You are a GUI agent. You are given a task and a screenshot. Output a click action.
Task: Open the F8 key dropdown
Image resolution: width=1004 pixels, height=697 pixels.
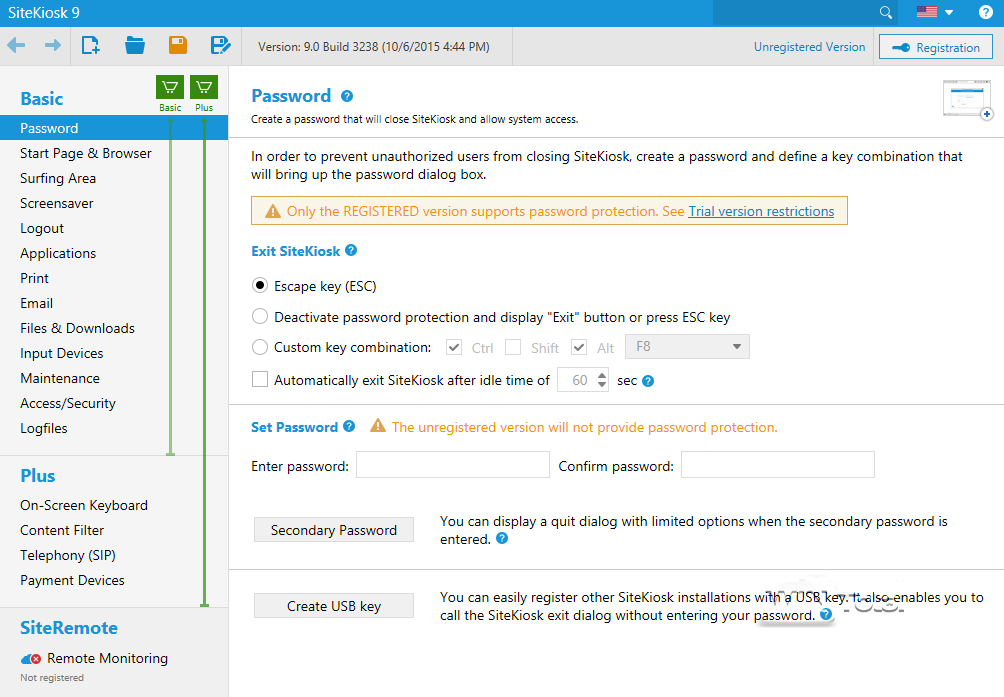point(687,346)
